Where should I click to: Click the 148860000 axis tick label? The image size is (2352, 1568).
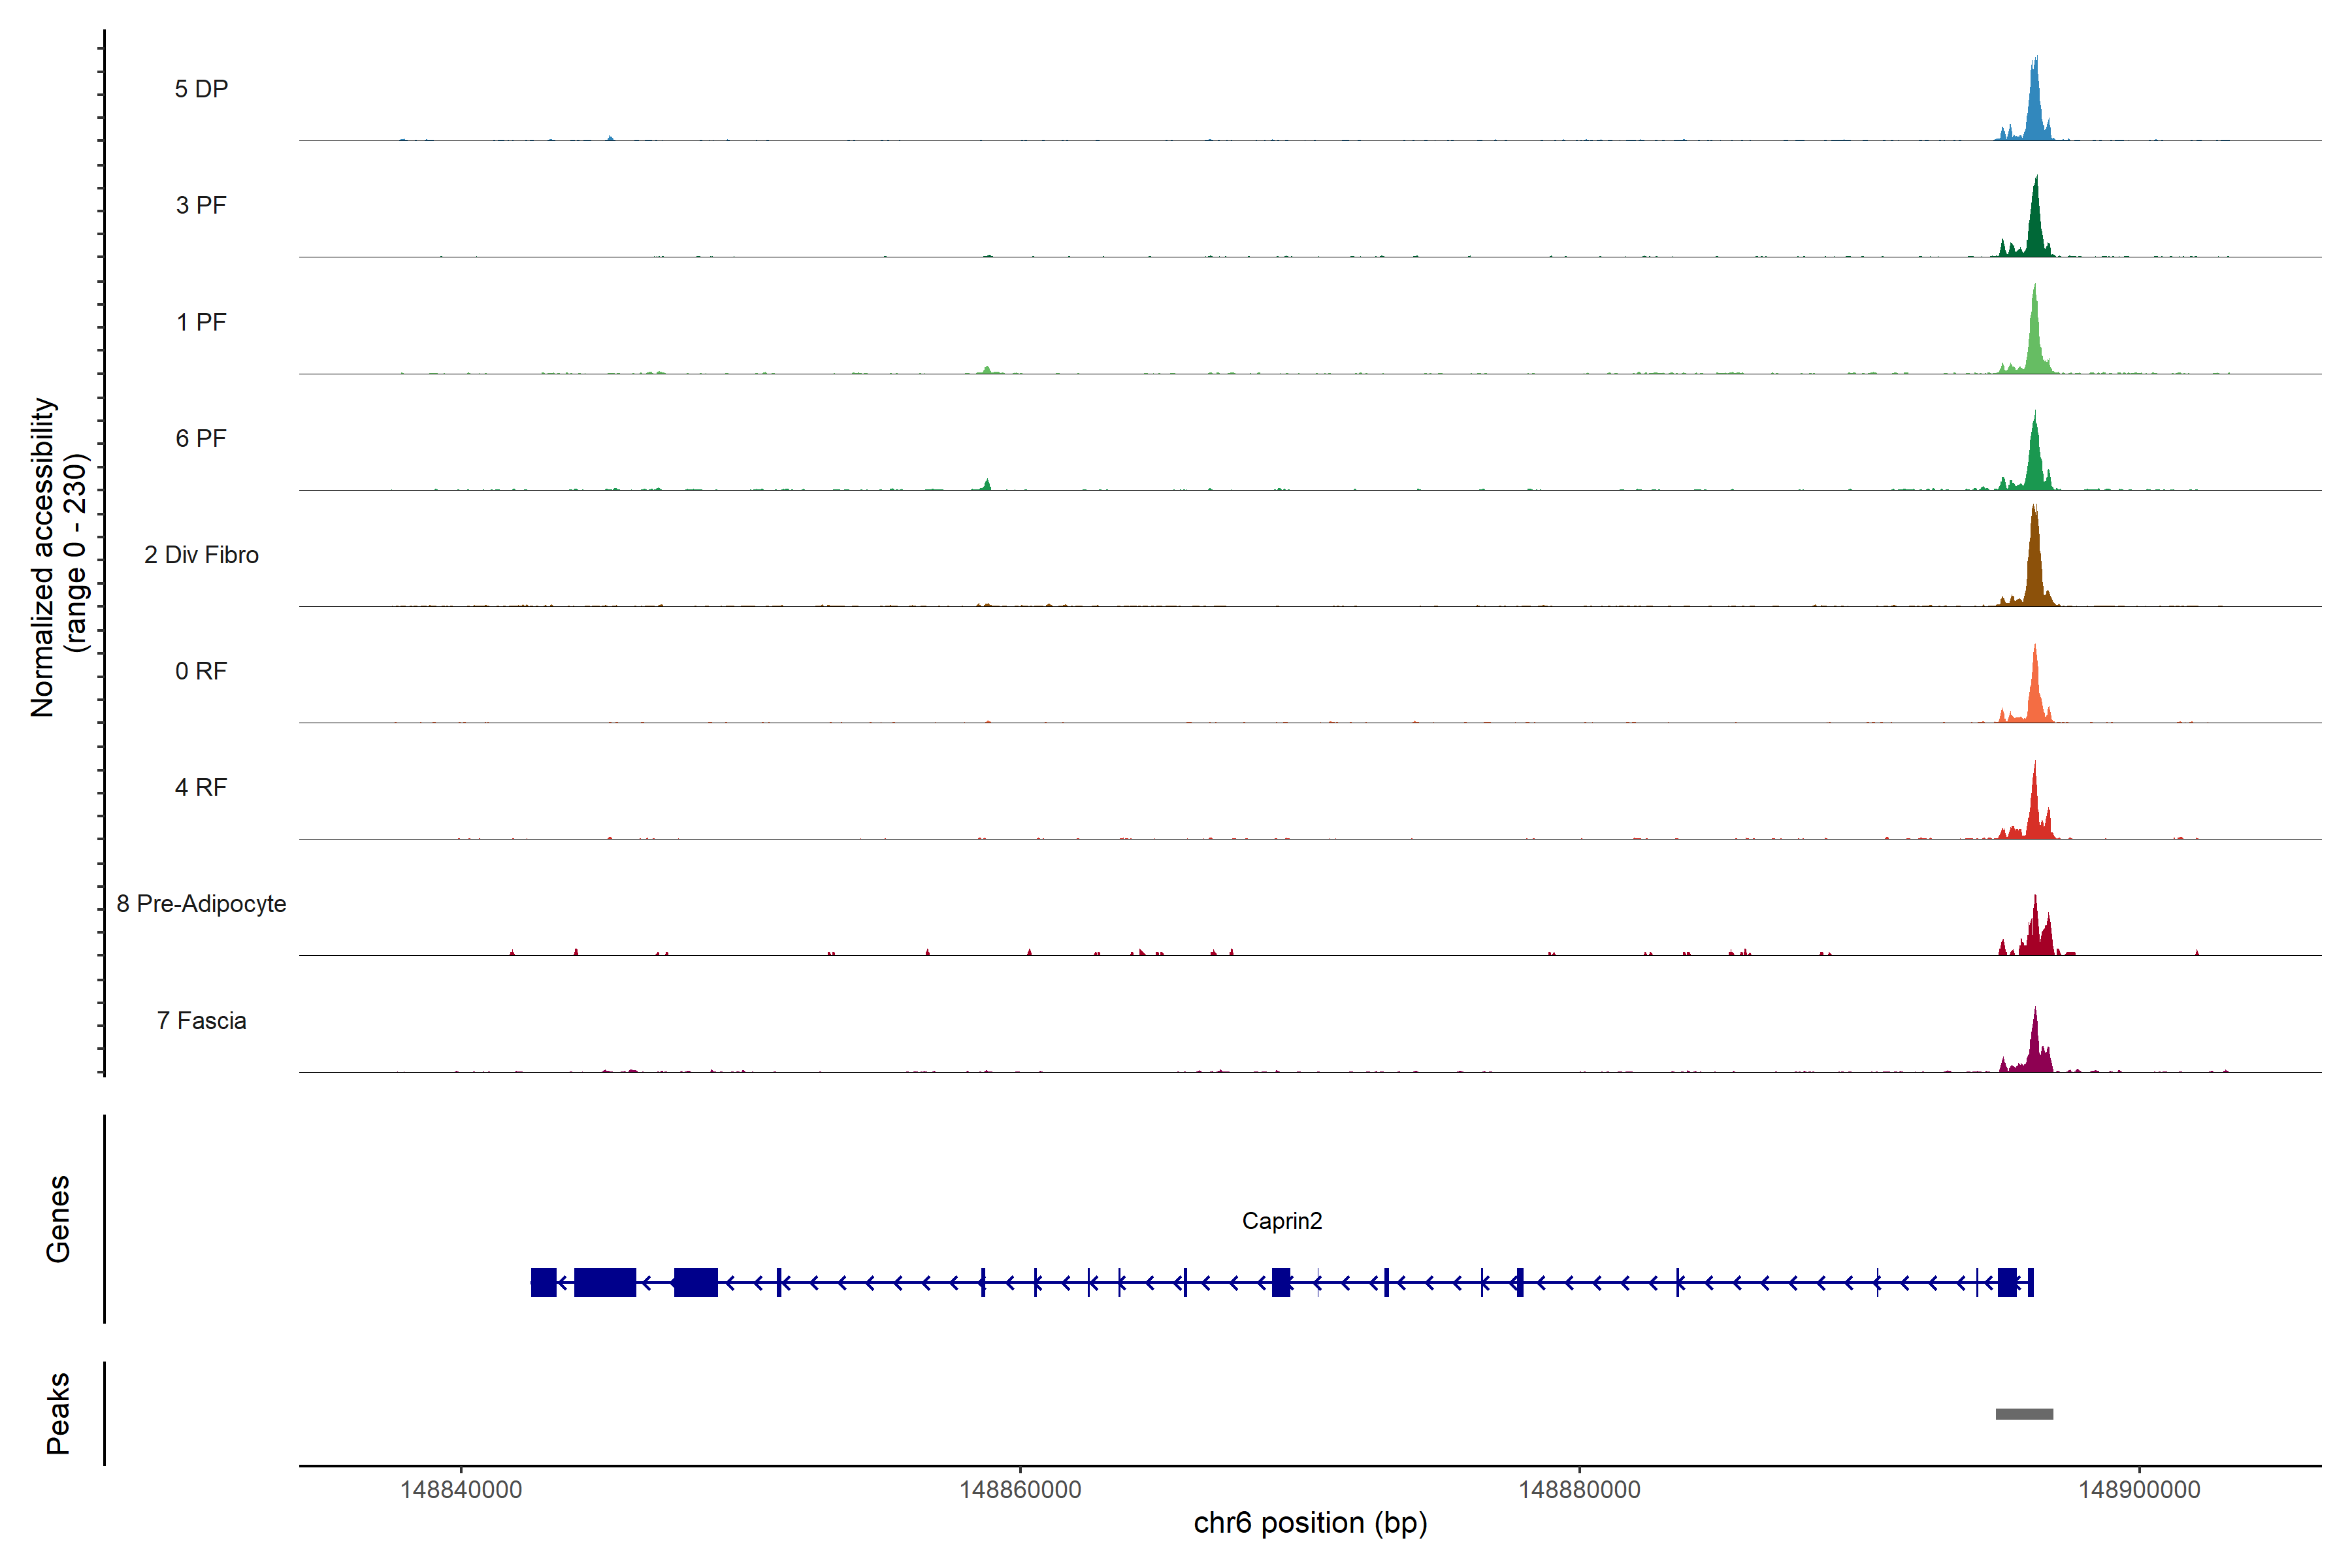pos(1020,1490)
